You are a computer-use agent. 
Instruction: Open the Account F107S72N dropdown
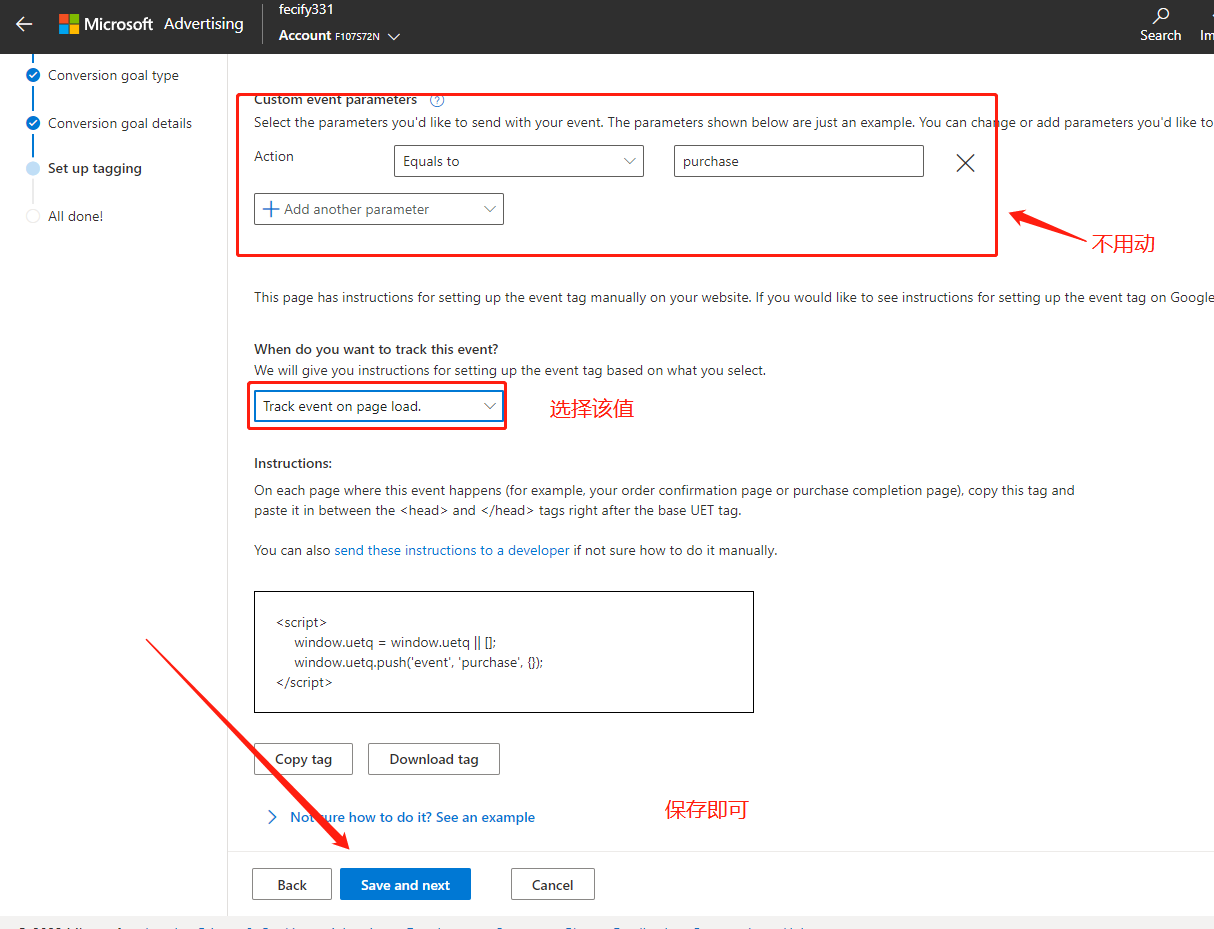(339, 36)
